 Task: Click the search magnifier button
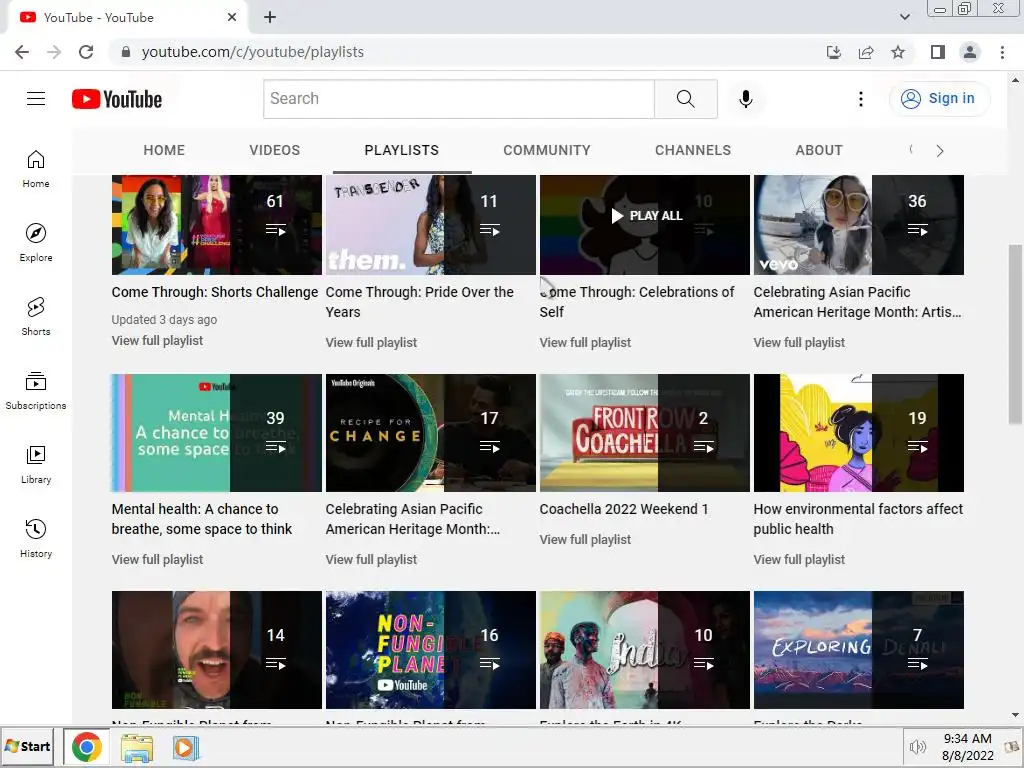686,99
